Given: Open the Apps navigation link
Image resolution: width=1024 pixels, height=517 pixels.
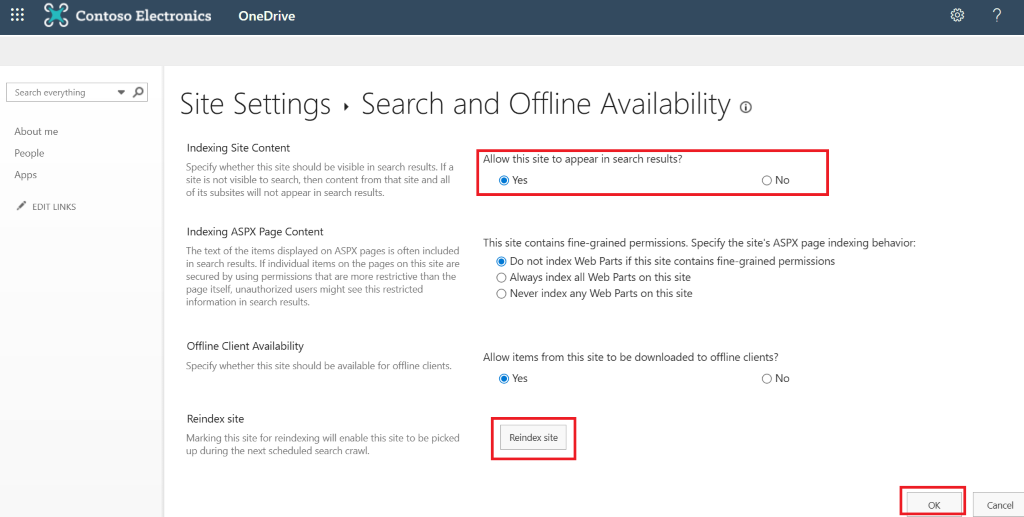Looking at the screenshot, I should 25,175.
